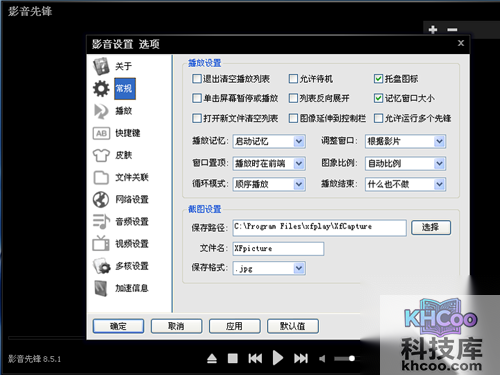This screenshot has height=375, width=500.
Task: Uncheck the 托盘图标 checkbox
Action: coord(378,79)
